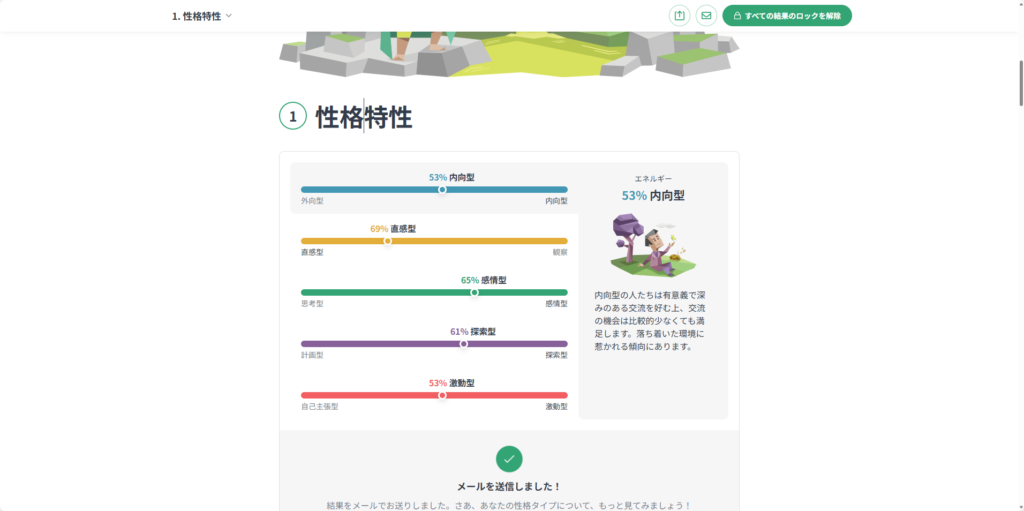Click the 61% 探索型 label

[x=473, y=331]
